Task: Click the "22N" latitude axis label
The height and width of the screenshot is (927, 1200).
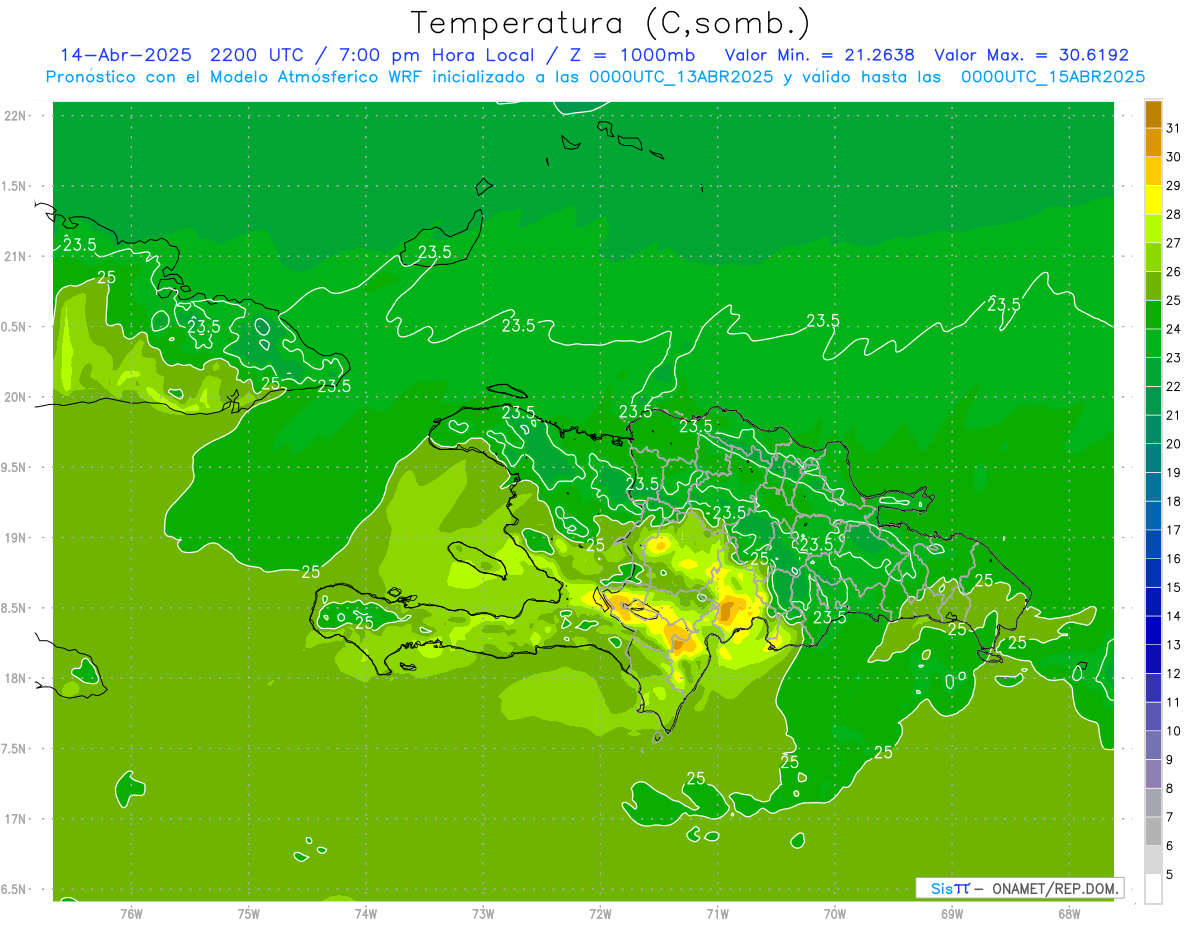Action: tap(17, 115)
